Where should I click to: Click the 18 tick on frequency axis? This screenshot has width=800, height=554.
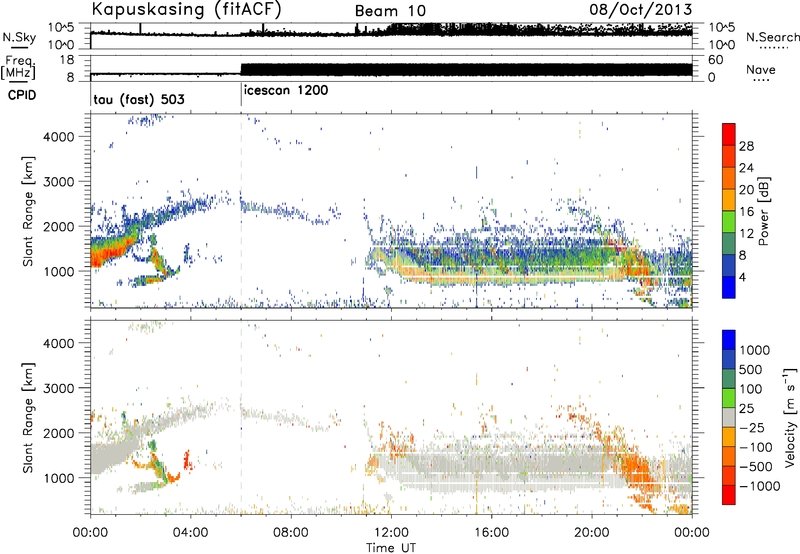[67, 60]
